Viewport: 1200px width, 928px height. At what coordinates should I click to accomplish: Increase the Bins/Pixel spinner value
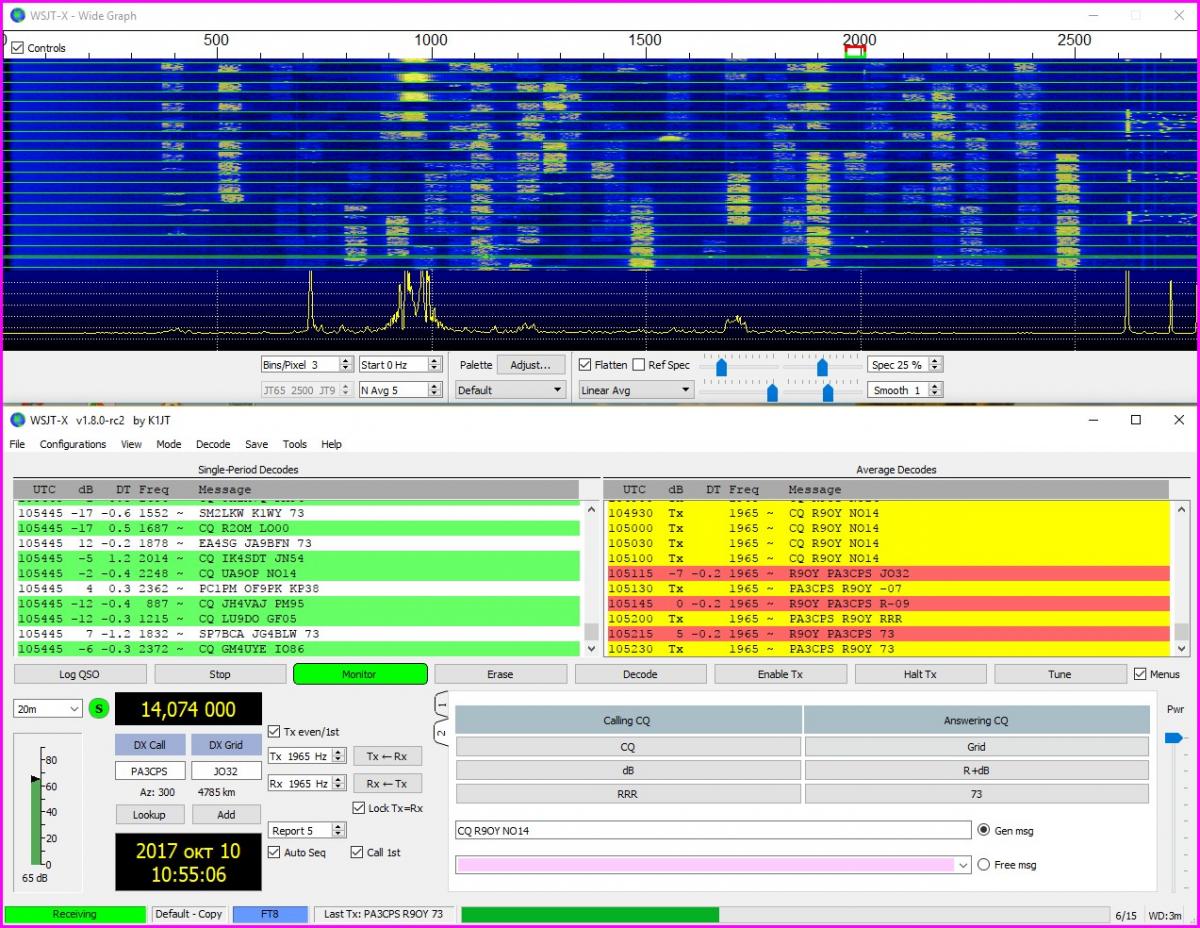[346, 361]
